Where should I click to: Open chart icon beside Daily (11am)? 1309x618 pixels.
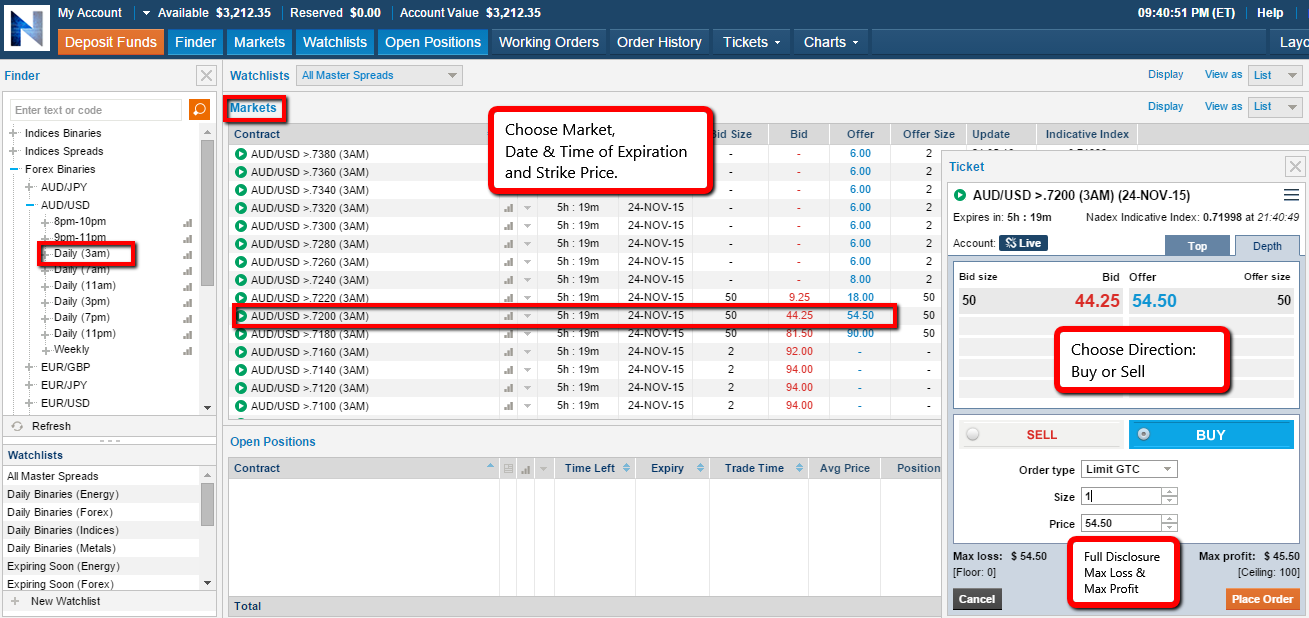coord(187,286)
